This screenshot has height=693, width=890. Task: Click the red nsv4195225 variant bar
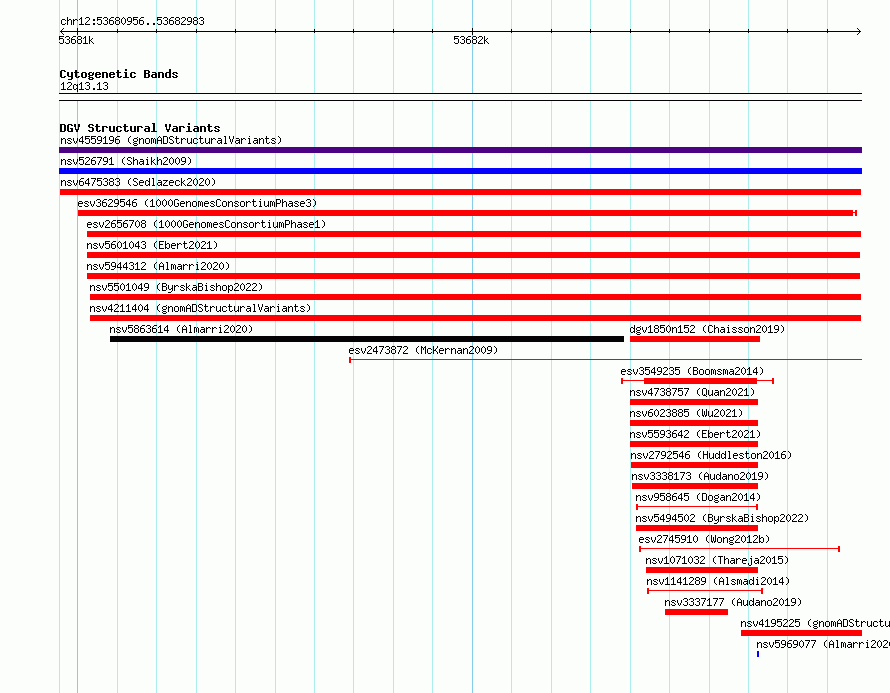coord(801,633)
